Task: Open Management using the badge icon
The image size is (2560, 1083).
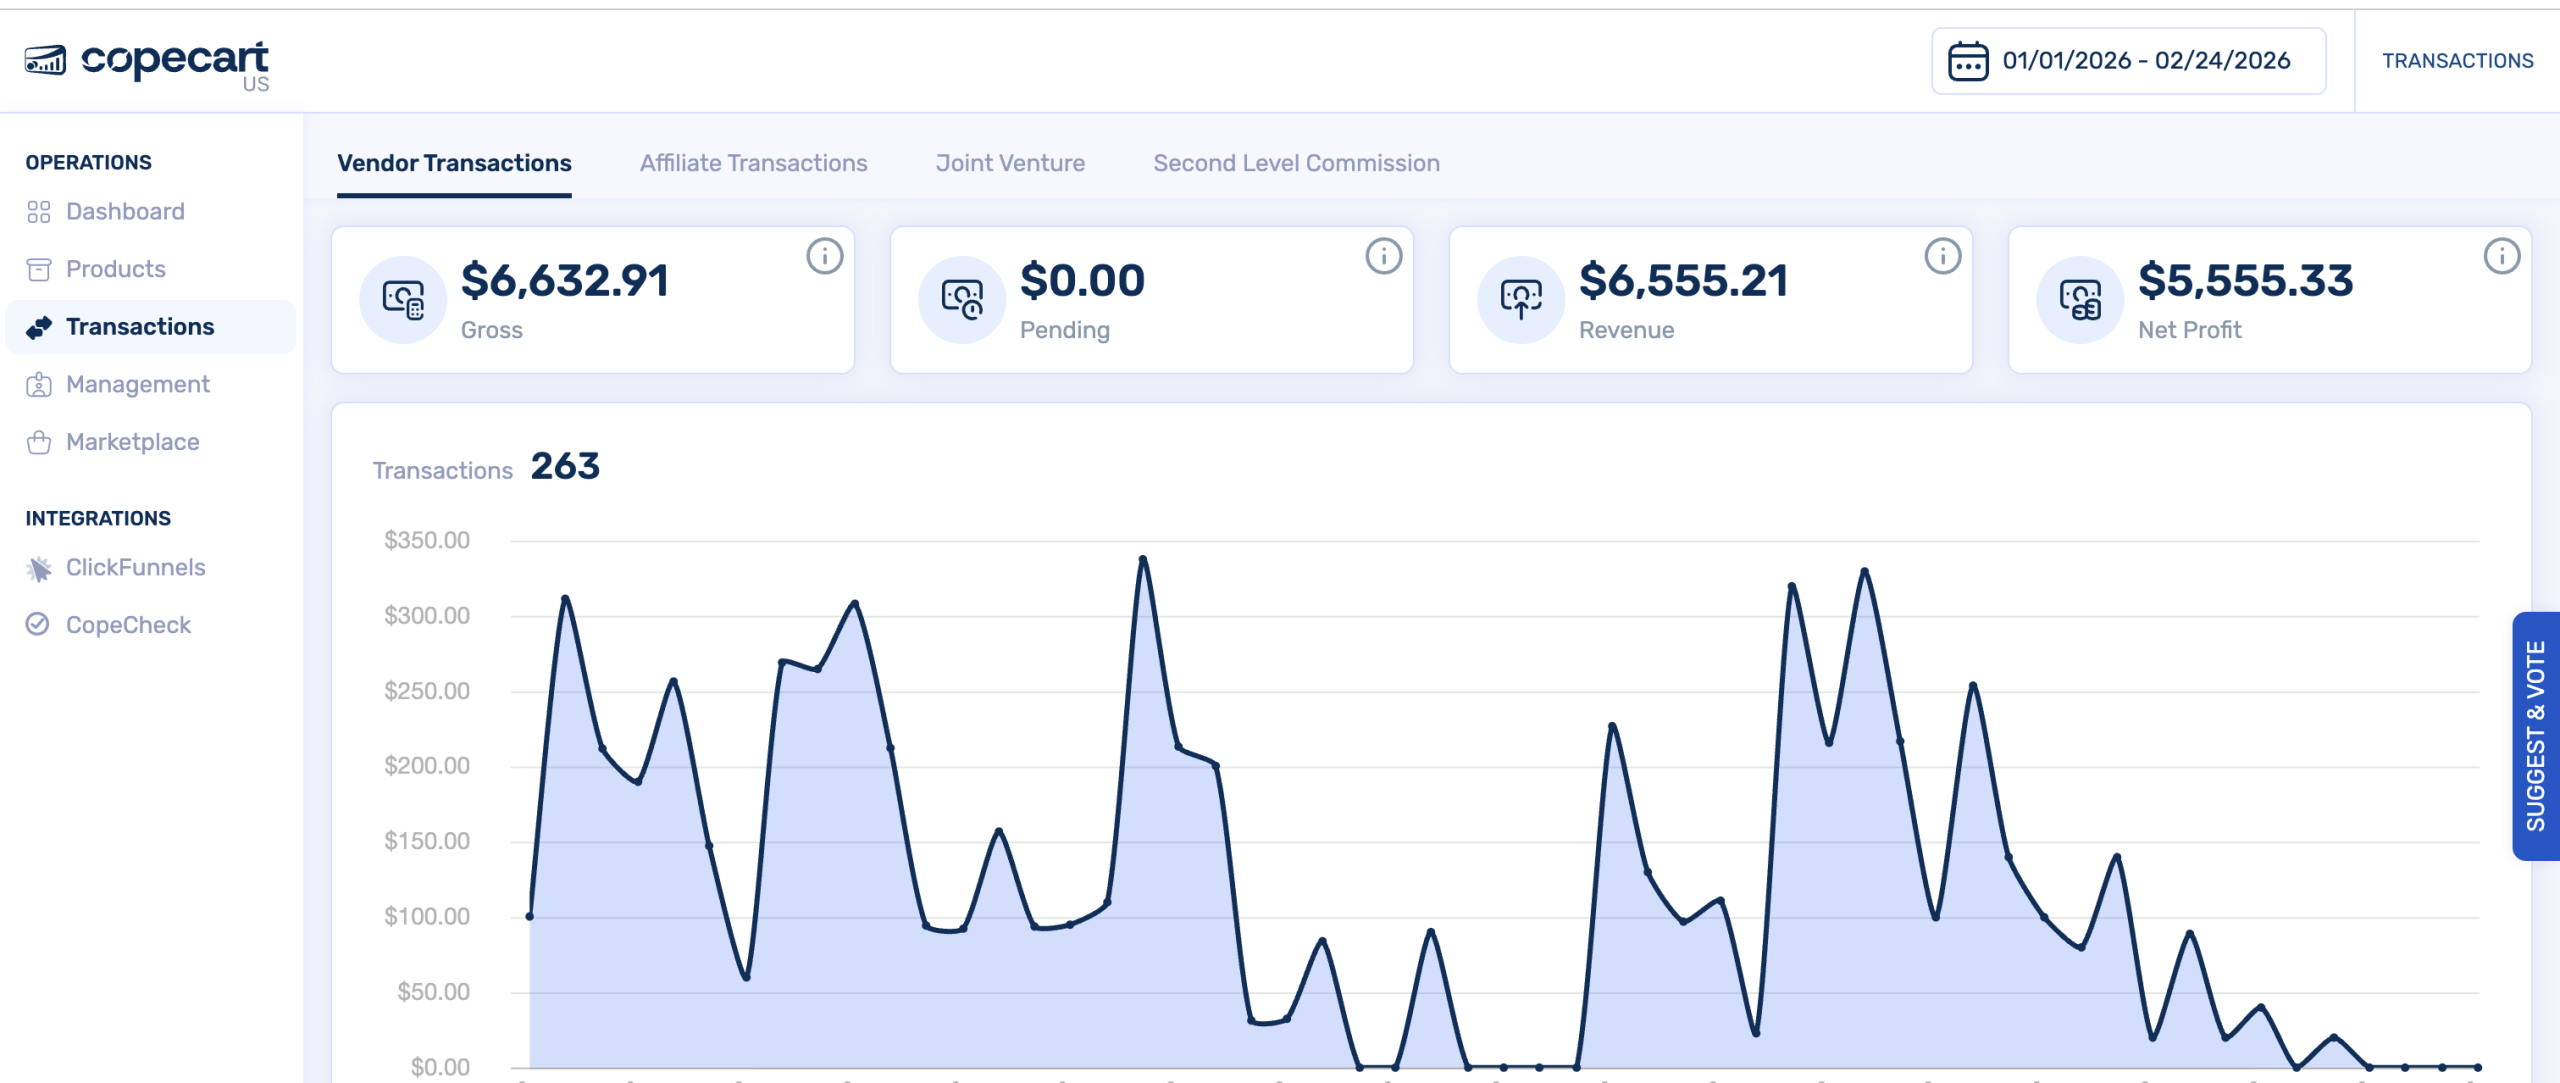Action: pos(39,384)
